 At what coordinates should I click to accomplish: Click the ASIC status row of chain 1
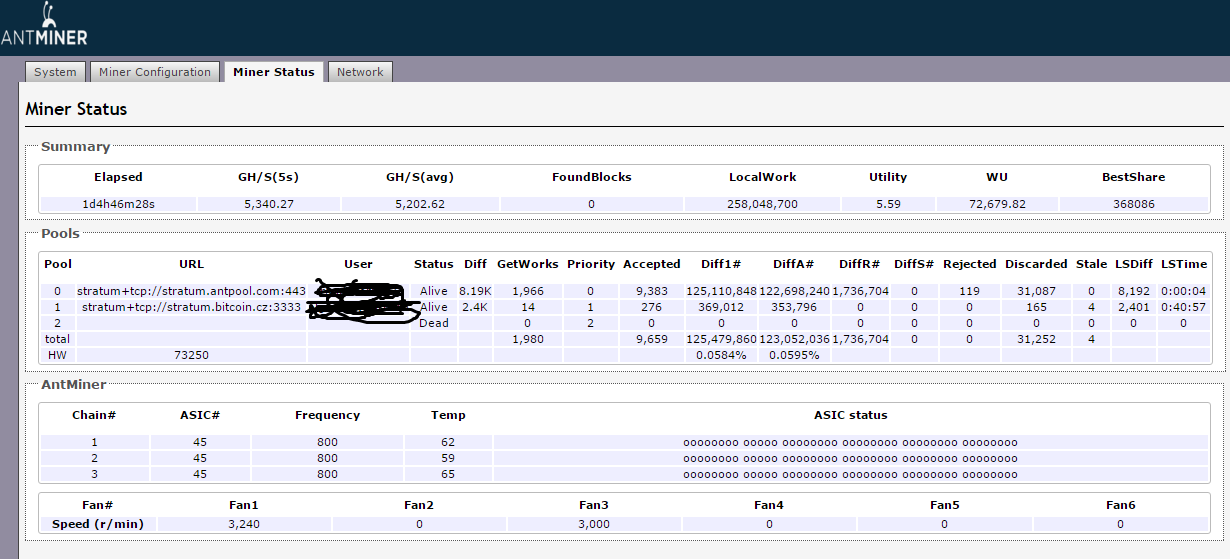click(850, 442)
